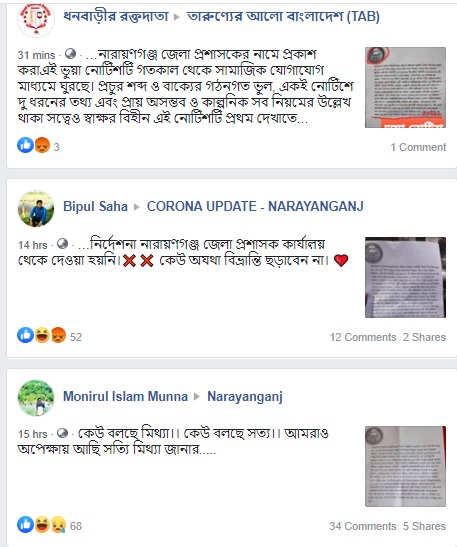View the 12 Comments on Bipul's post

(363, 337)
